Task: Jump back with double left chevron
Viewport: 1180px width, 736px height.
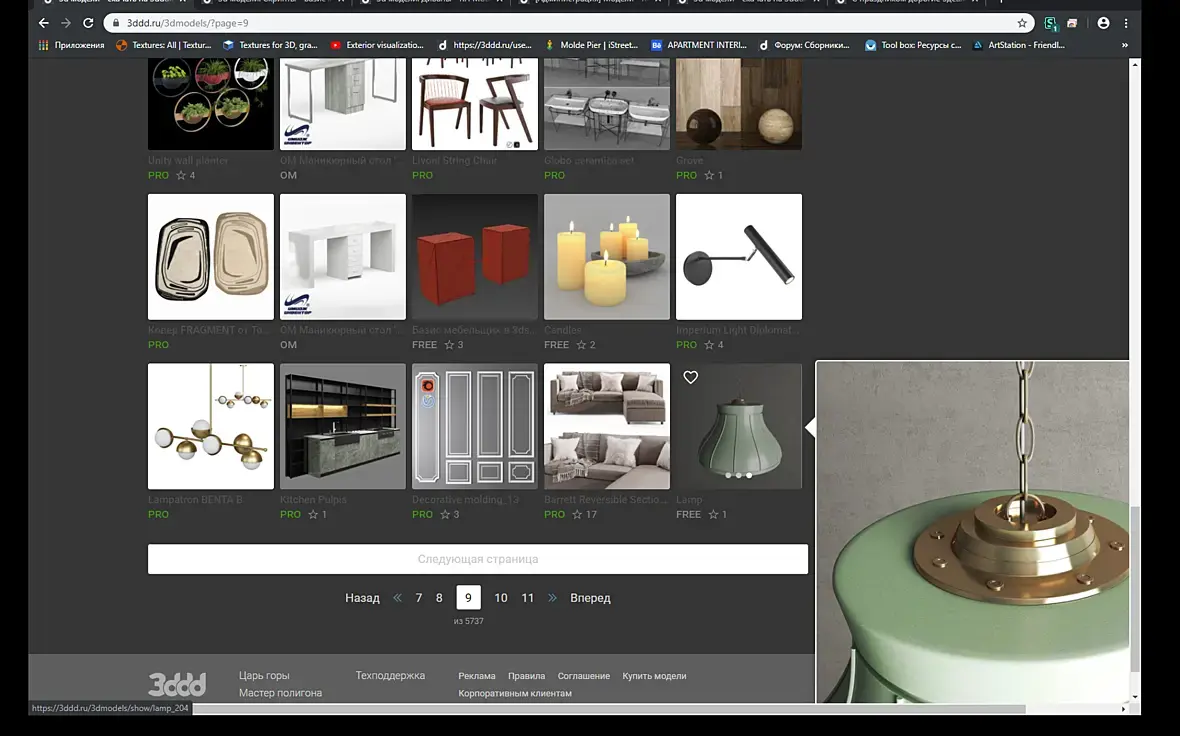Action: coord(397,598)
